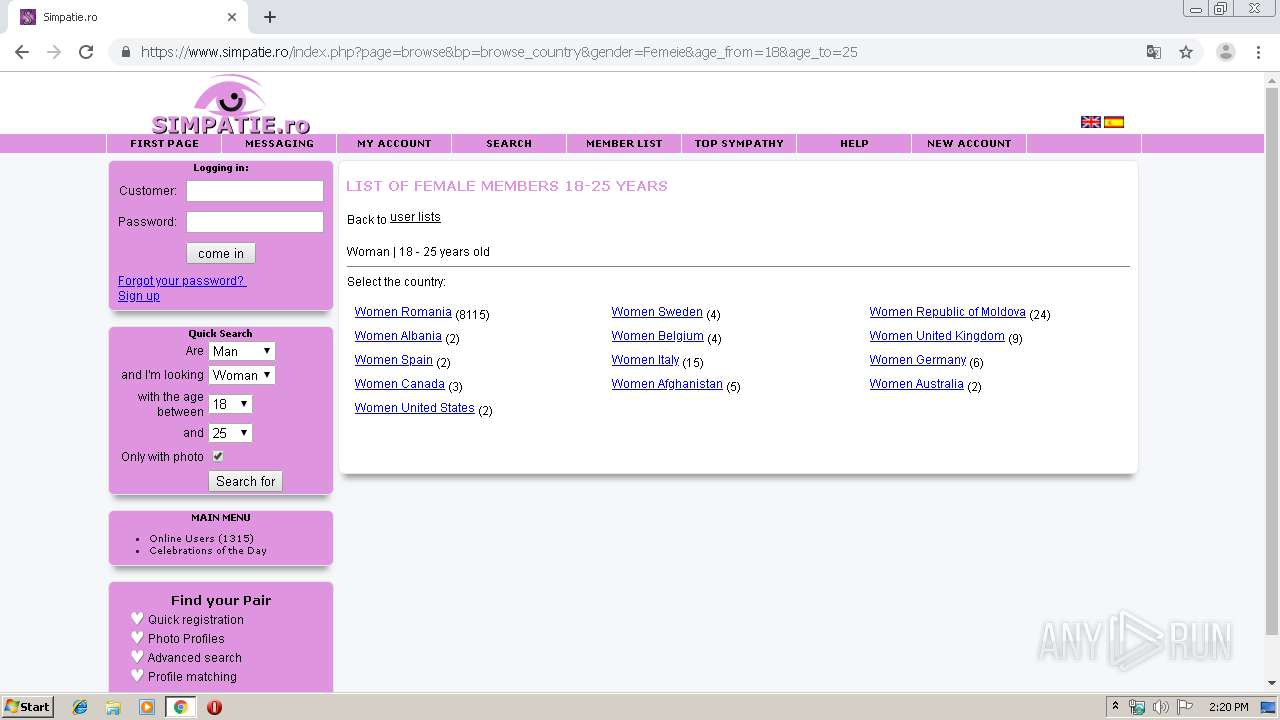Go back to user lists link
Screen dimensions: 1280x720
click(x=415, y=217)
